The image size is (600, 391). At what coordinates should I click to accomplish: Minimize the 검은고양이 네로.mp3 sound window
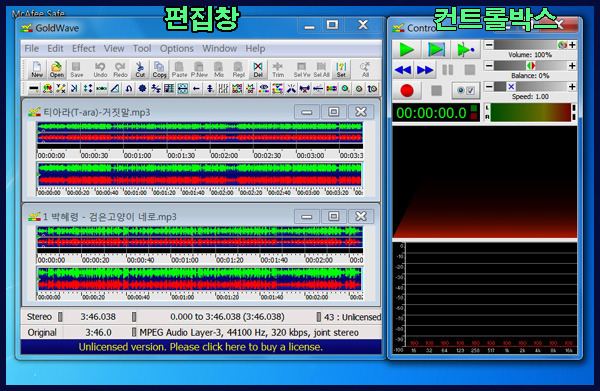[x=307, y=217]
